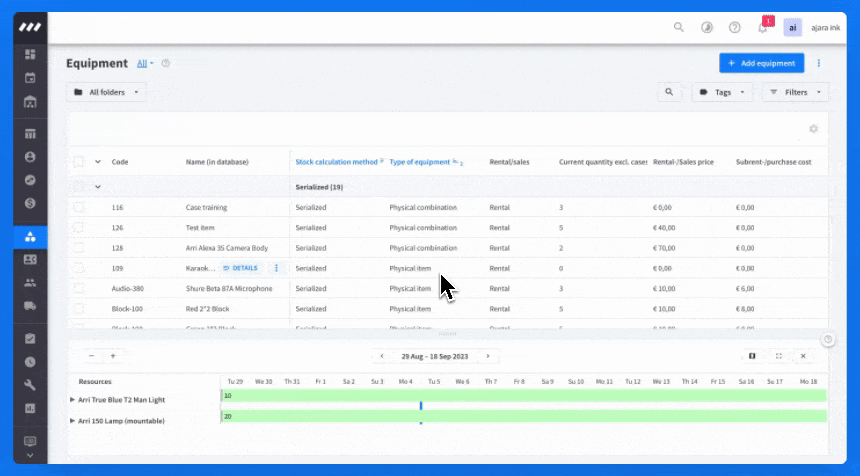This screenshot has height=476, width=860.
Task: Open DETAILS for the Karaok... item
Action: pos(240,268)
